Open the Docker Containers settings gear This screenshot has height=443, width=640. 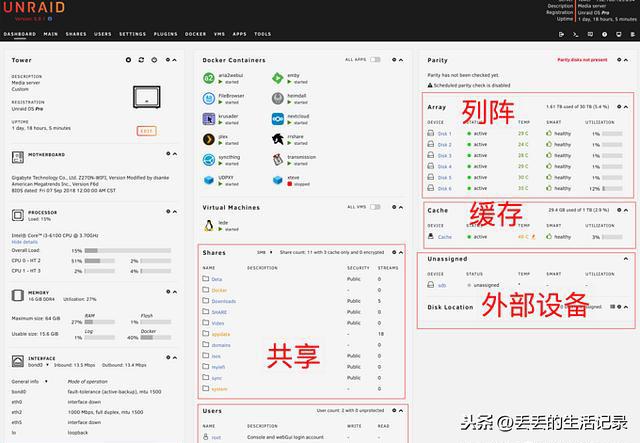(394, 60)
